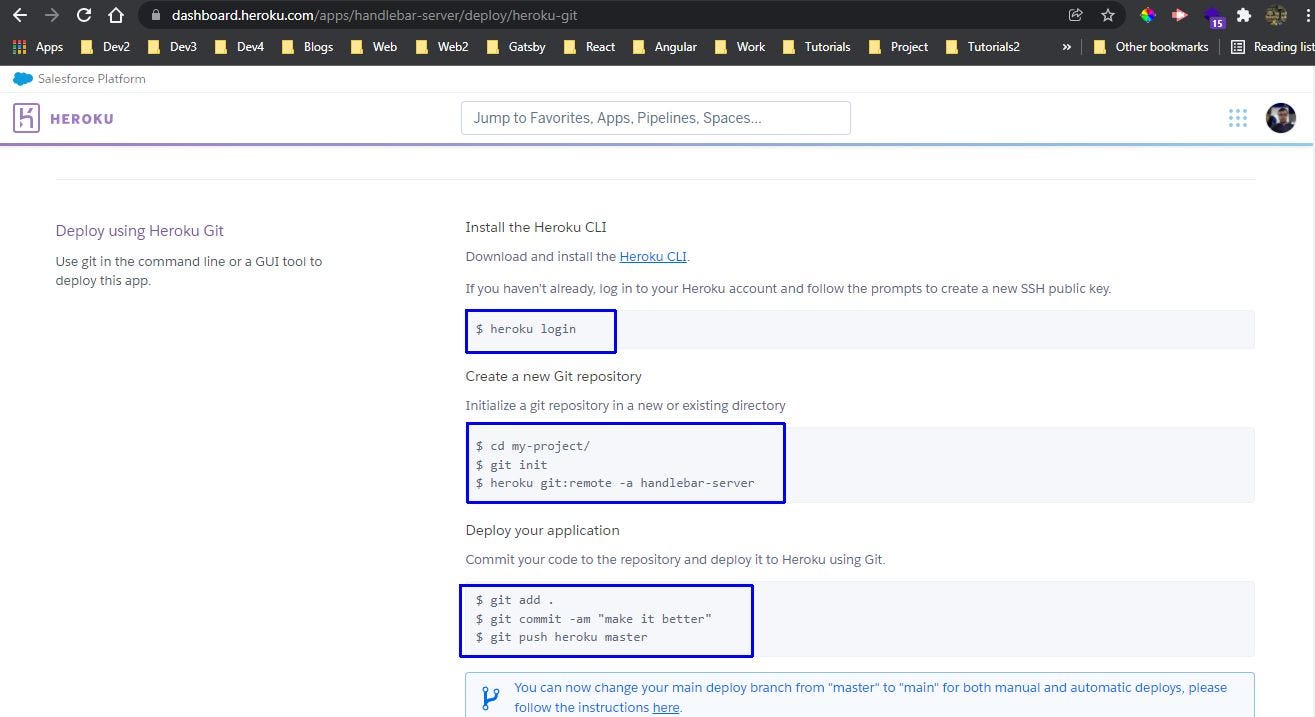The width and height of the screenshot is (1315, 717).
Task: Open the Heroku account avatar menu
Action: (1281, 118)
